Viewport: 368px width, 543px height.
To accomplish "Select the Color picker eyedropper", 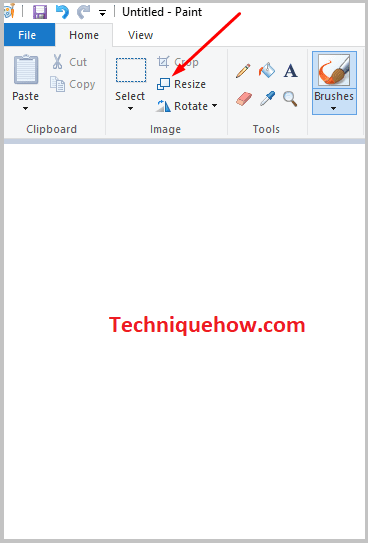I will pos(267,99).
